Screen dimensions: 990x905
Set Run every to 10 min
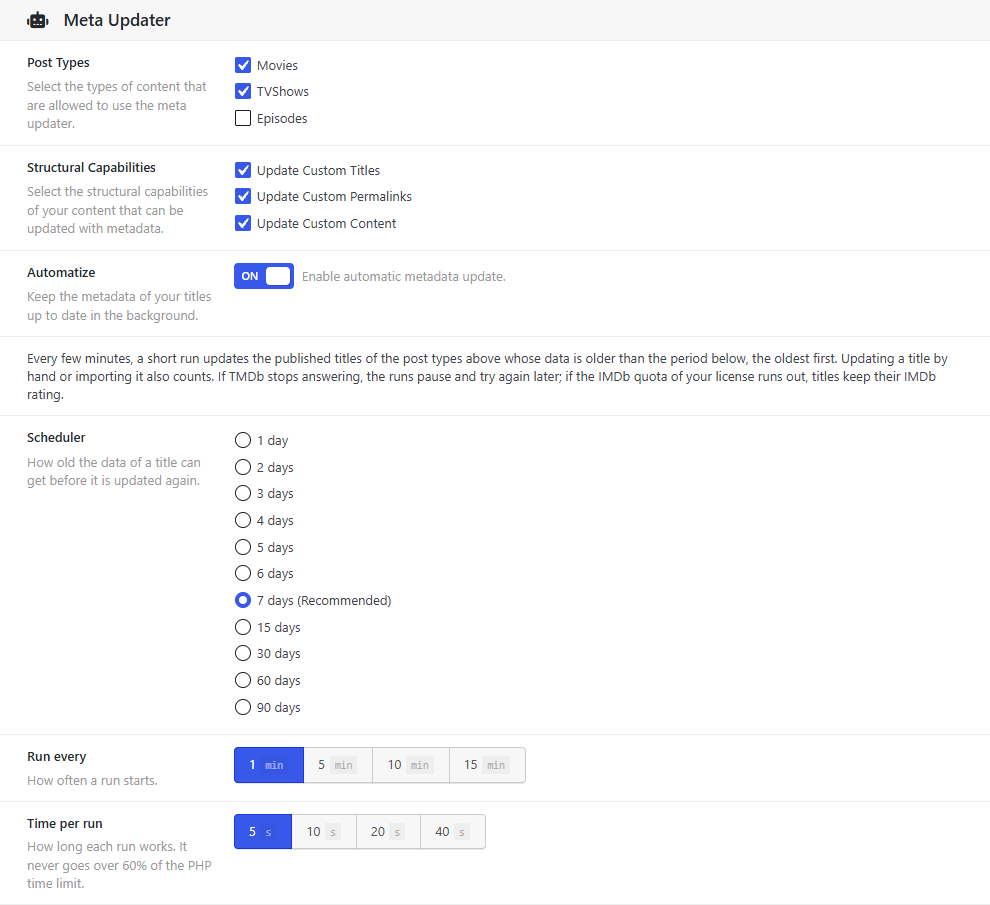click(411, 765)
